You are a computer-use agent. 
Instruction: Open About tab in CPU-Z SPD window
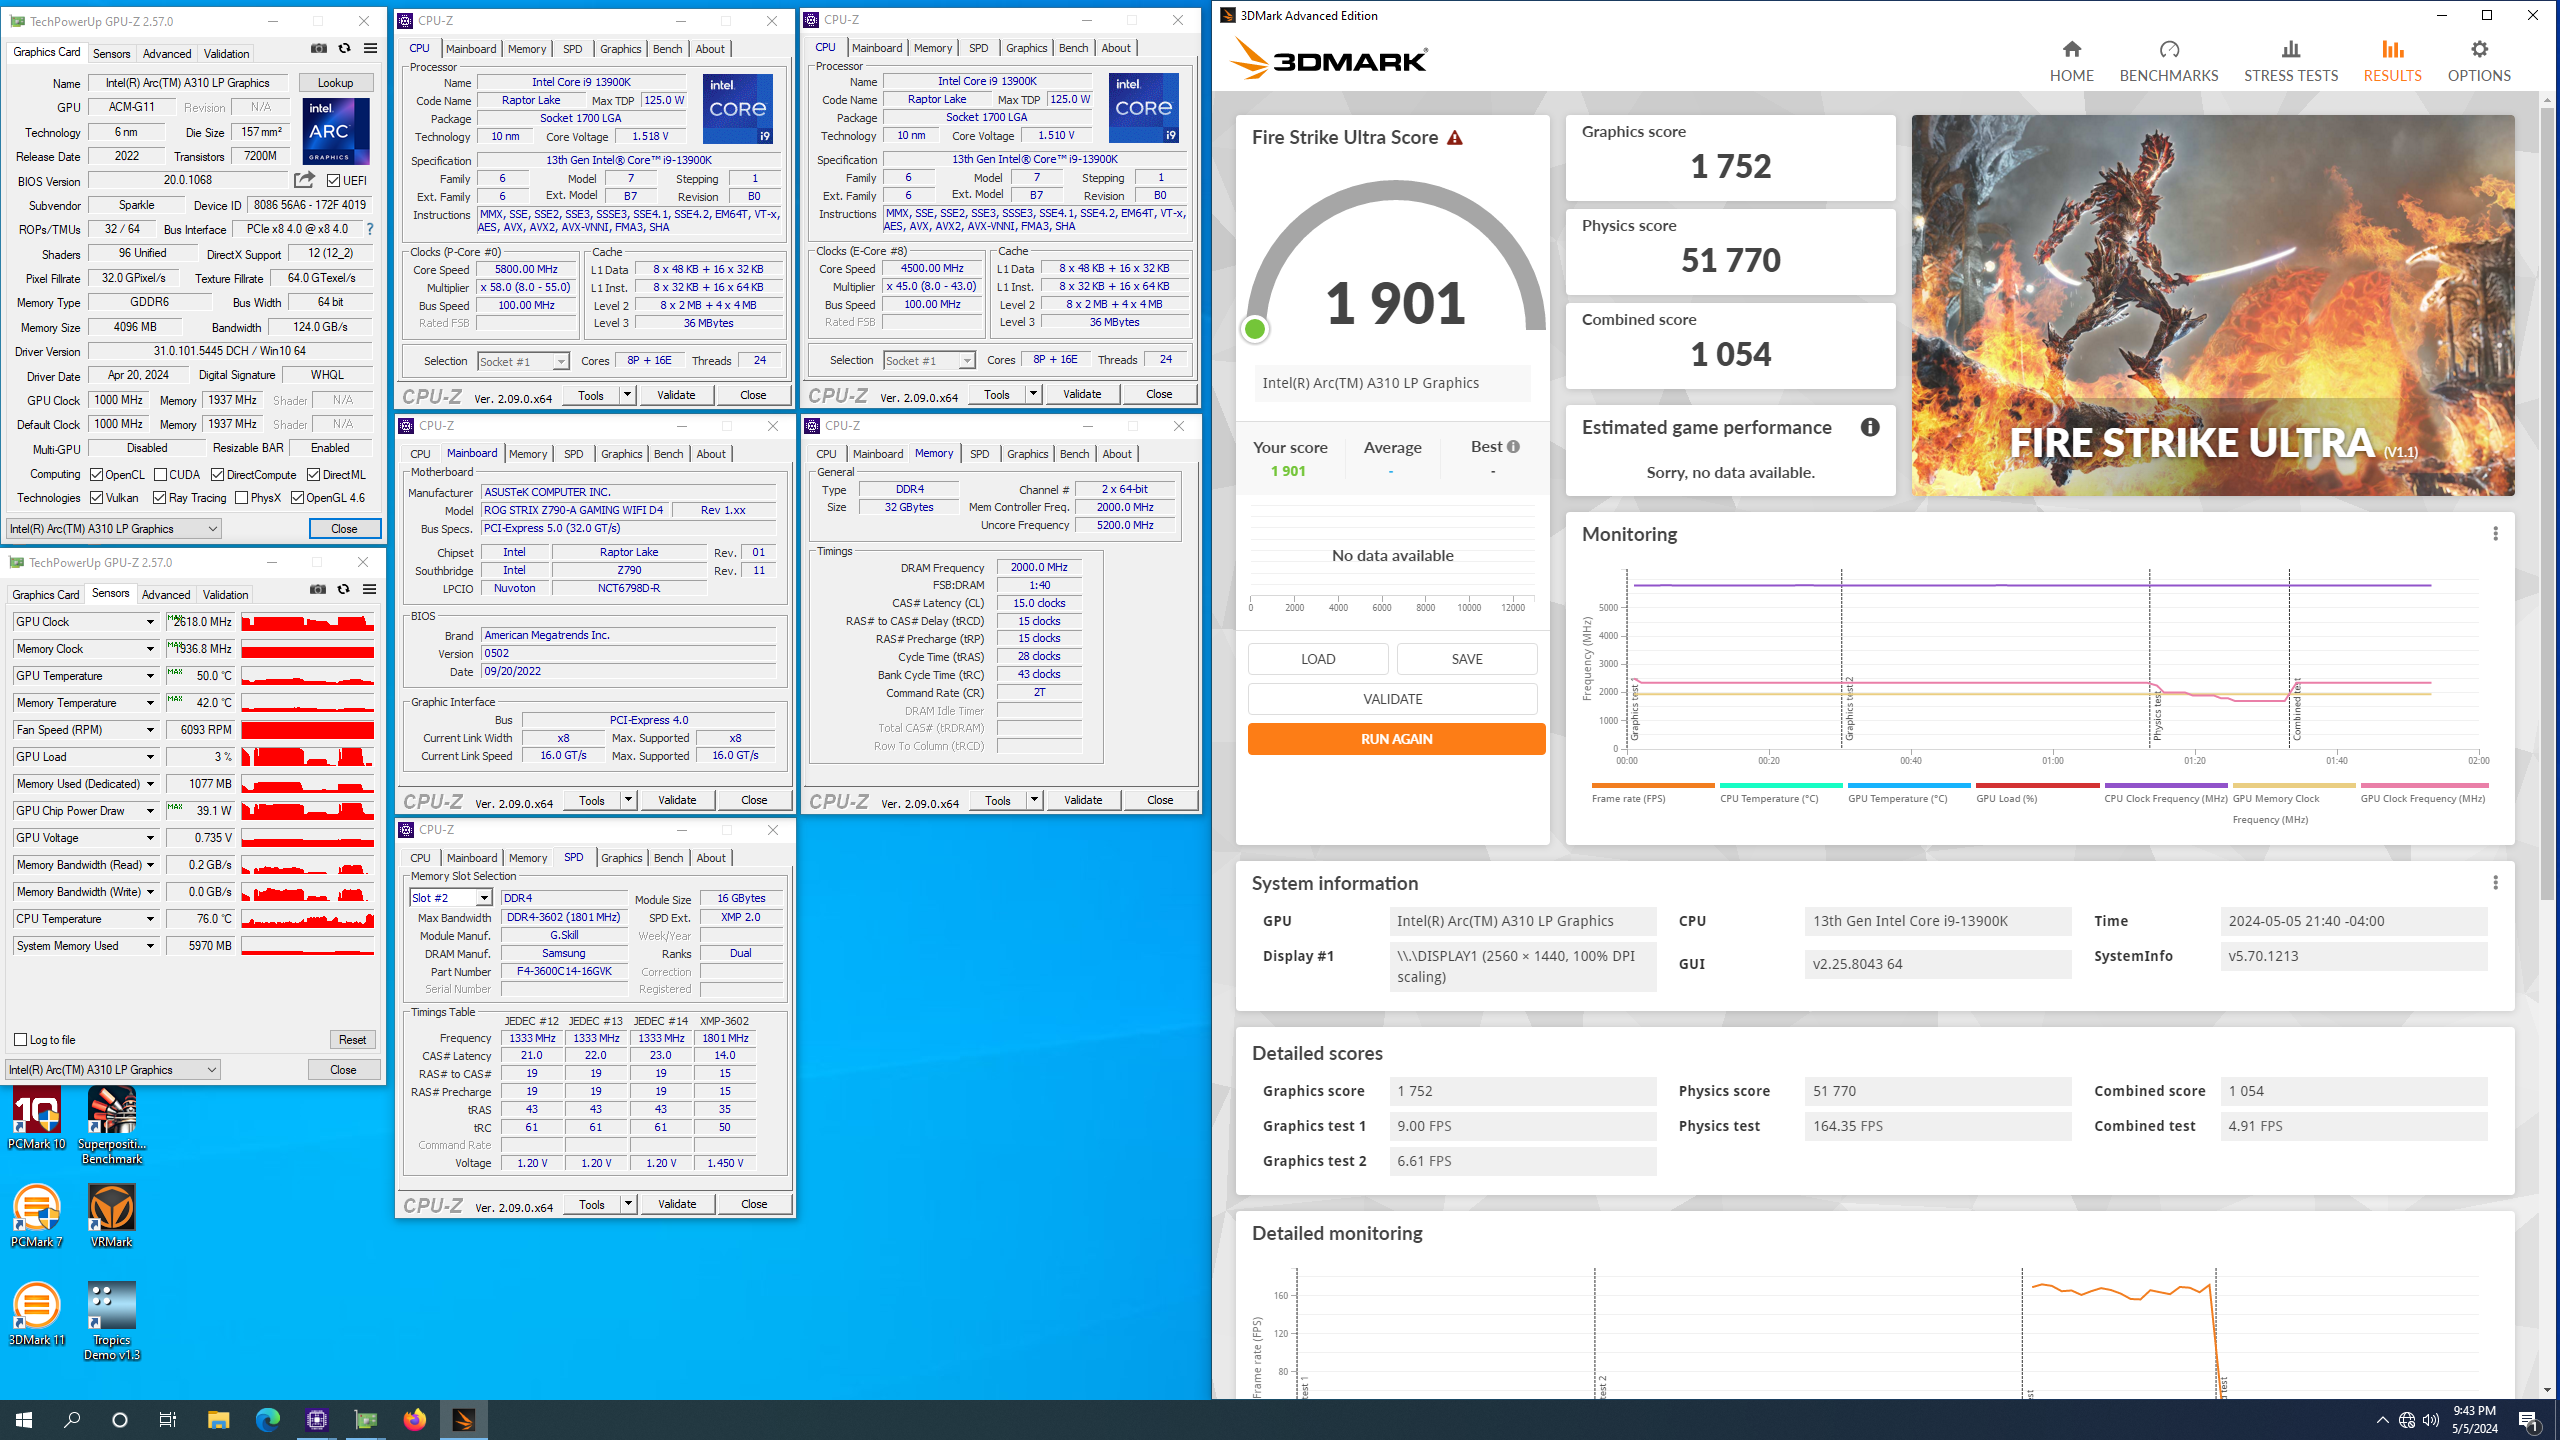pyautogui.click(x=711, y=858)
